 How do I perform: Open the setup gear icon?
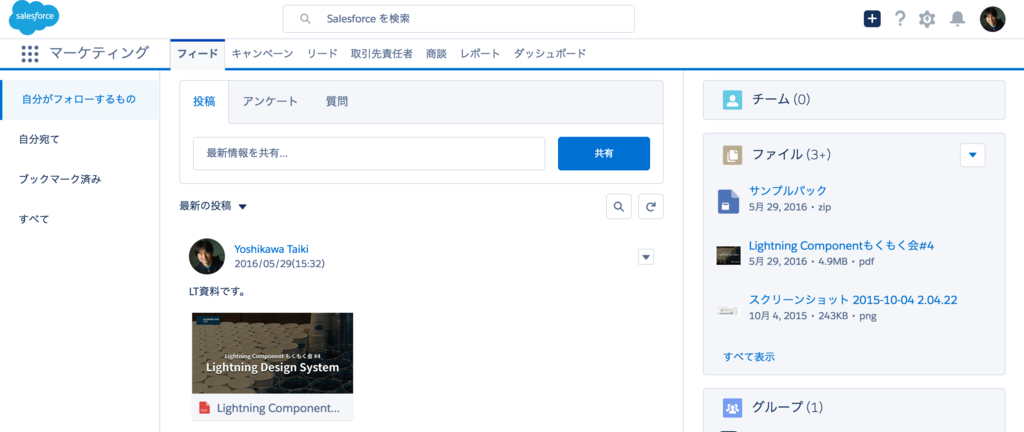pyautogui.click(x=927, y=19)
